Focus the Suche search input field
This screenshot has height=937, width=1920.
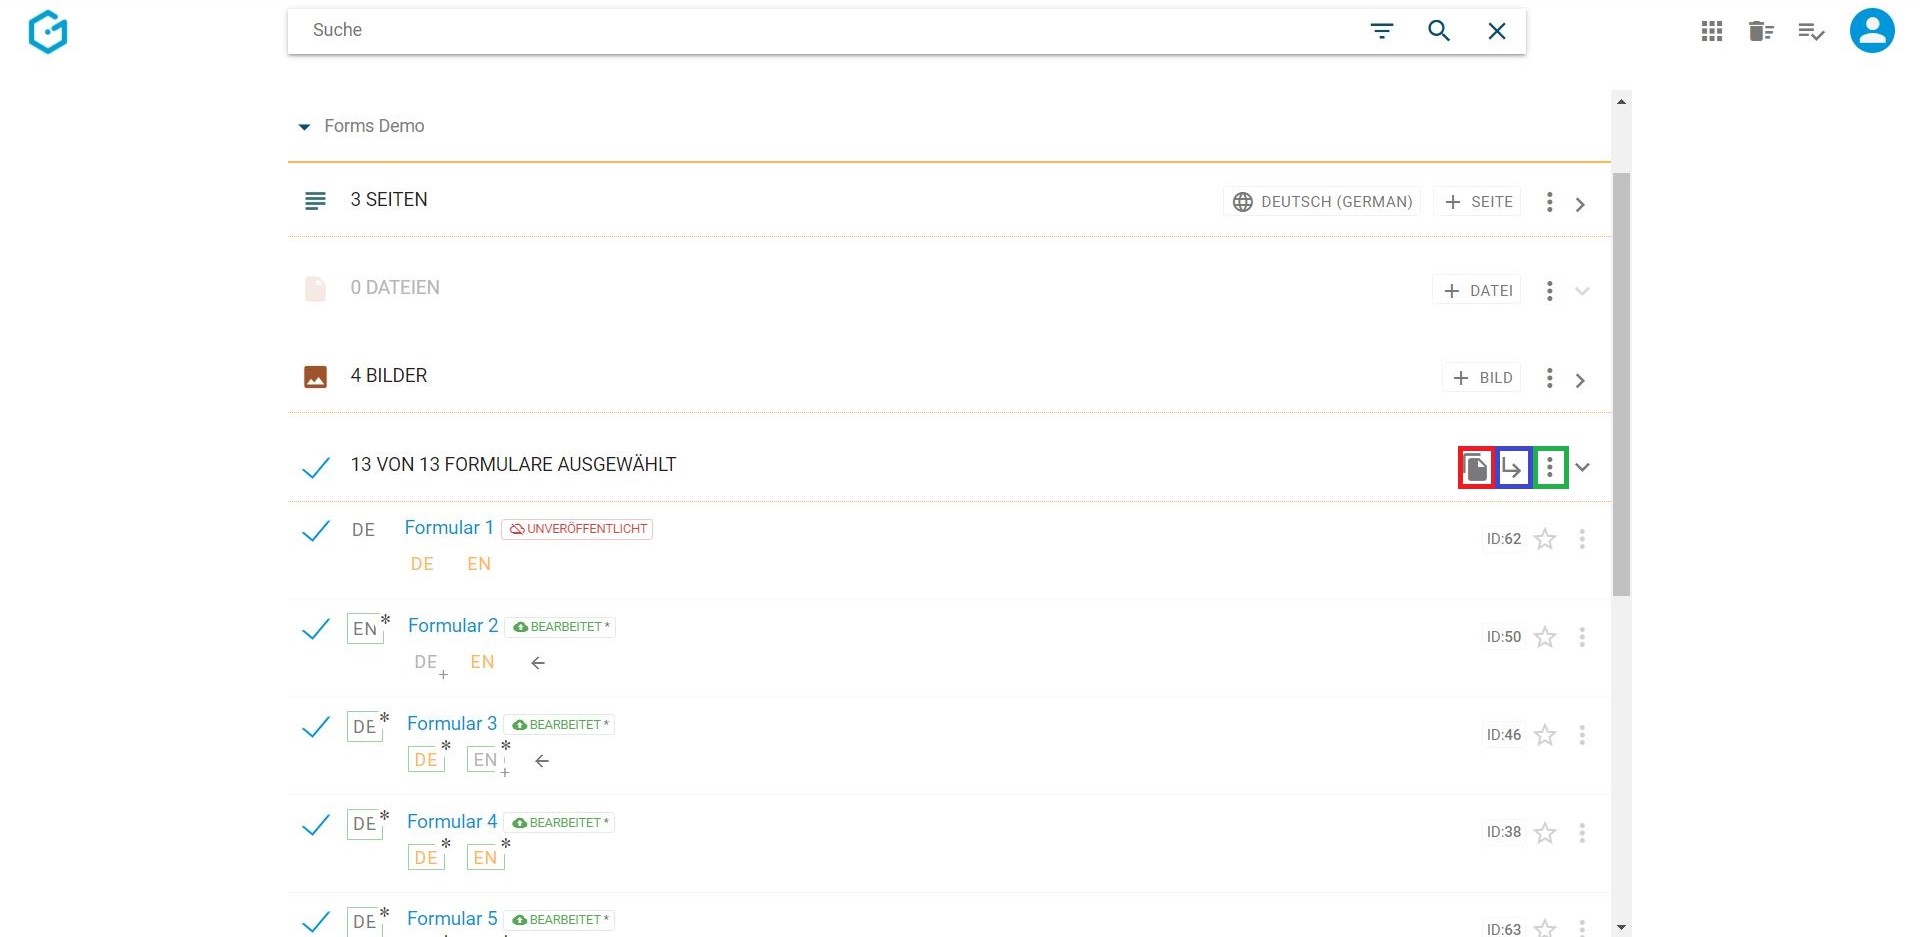830,31
